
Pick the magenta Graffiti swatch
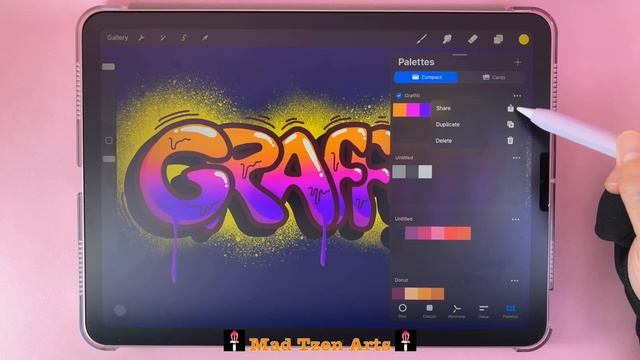pyautogui.click(x=413, y=110)
